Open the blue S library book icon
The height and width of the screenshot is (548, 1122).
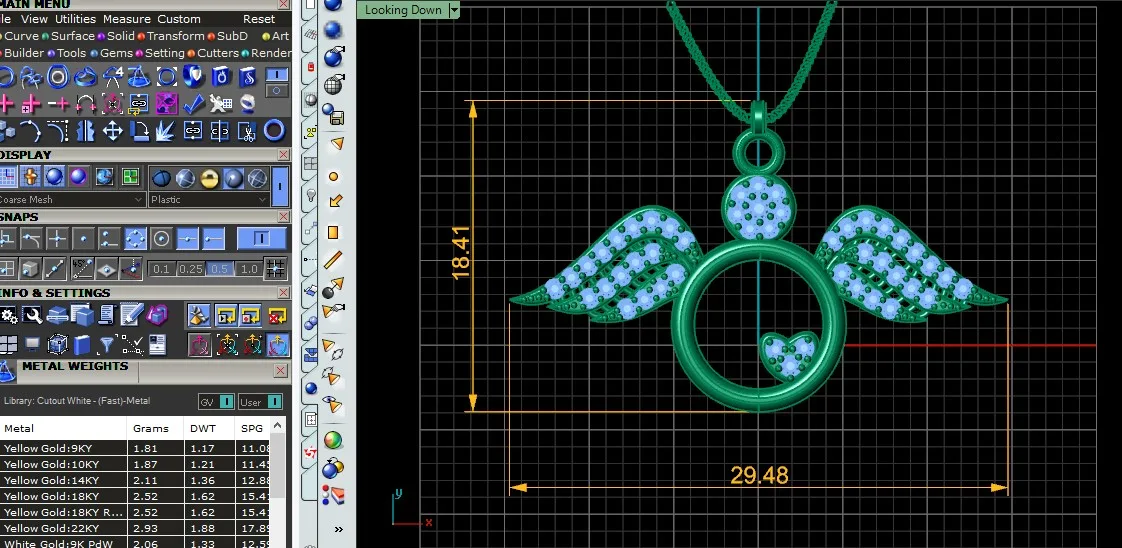coord(248,76)
